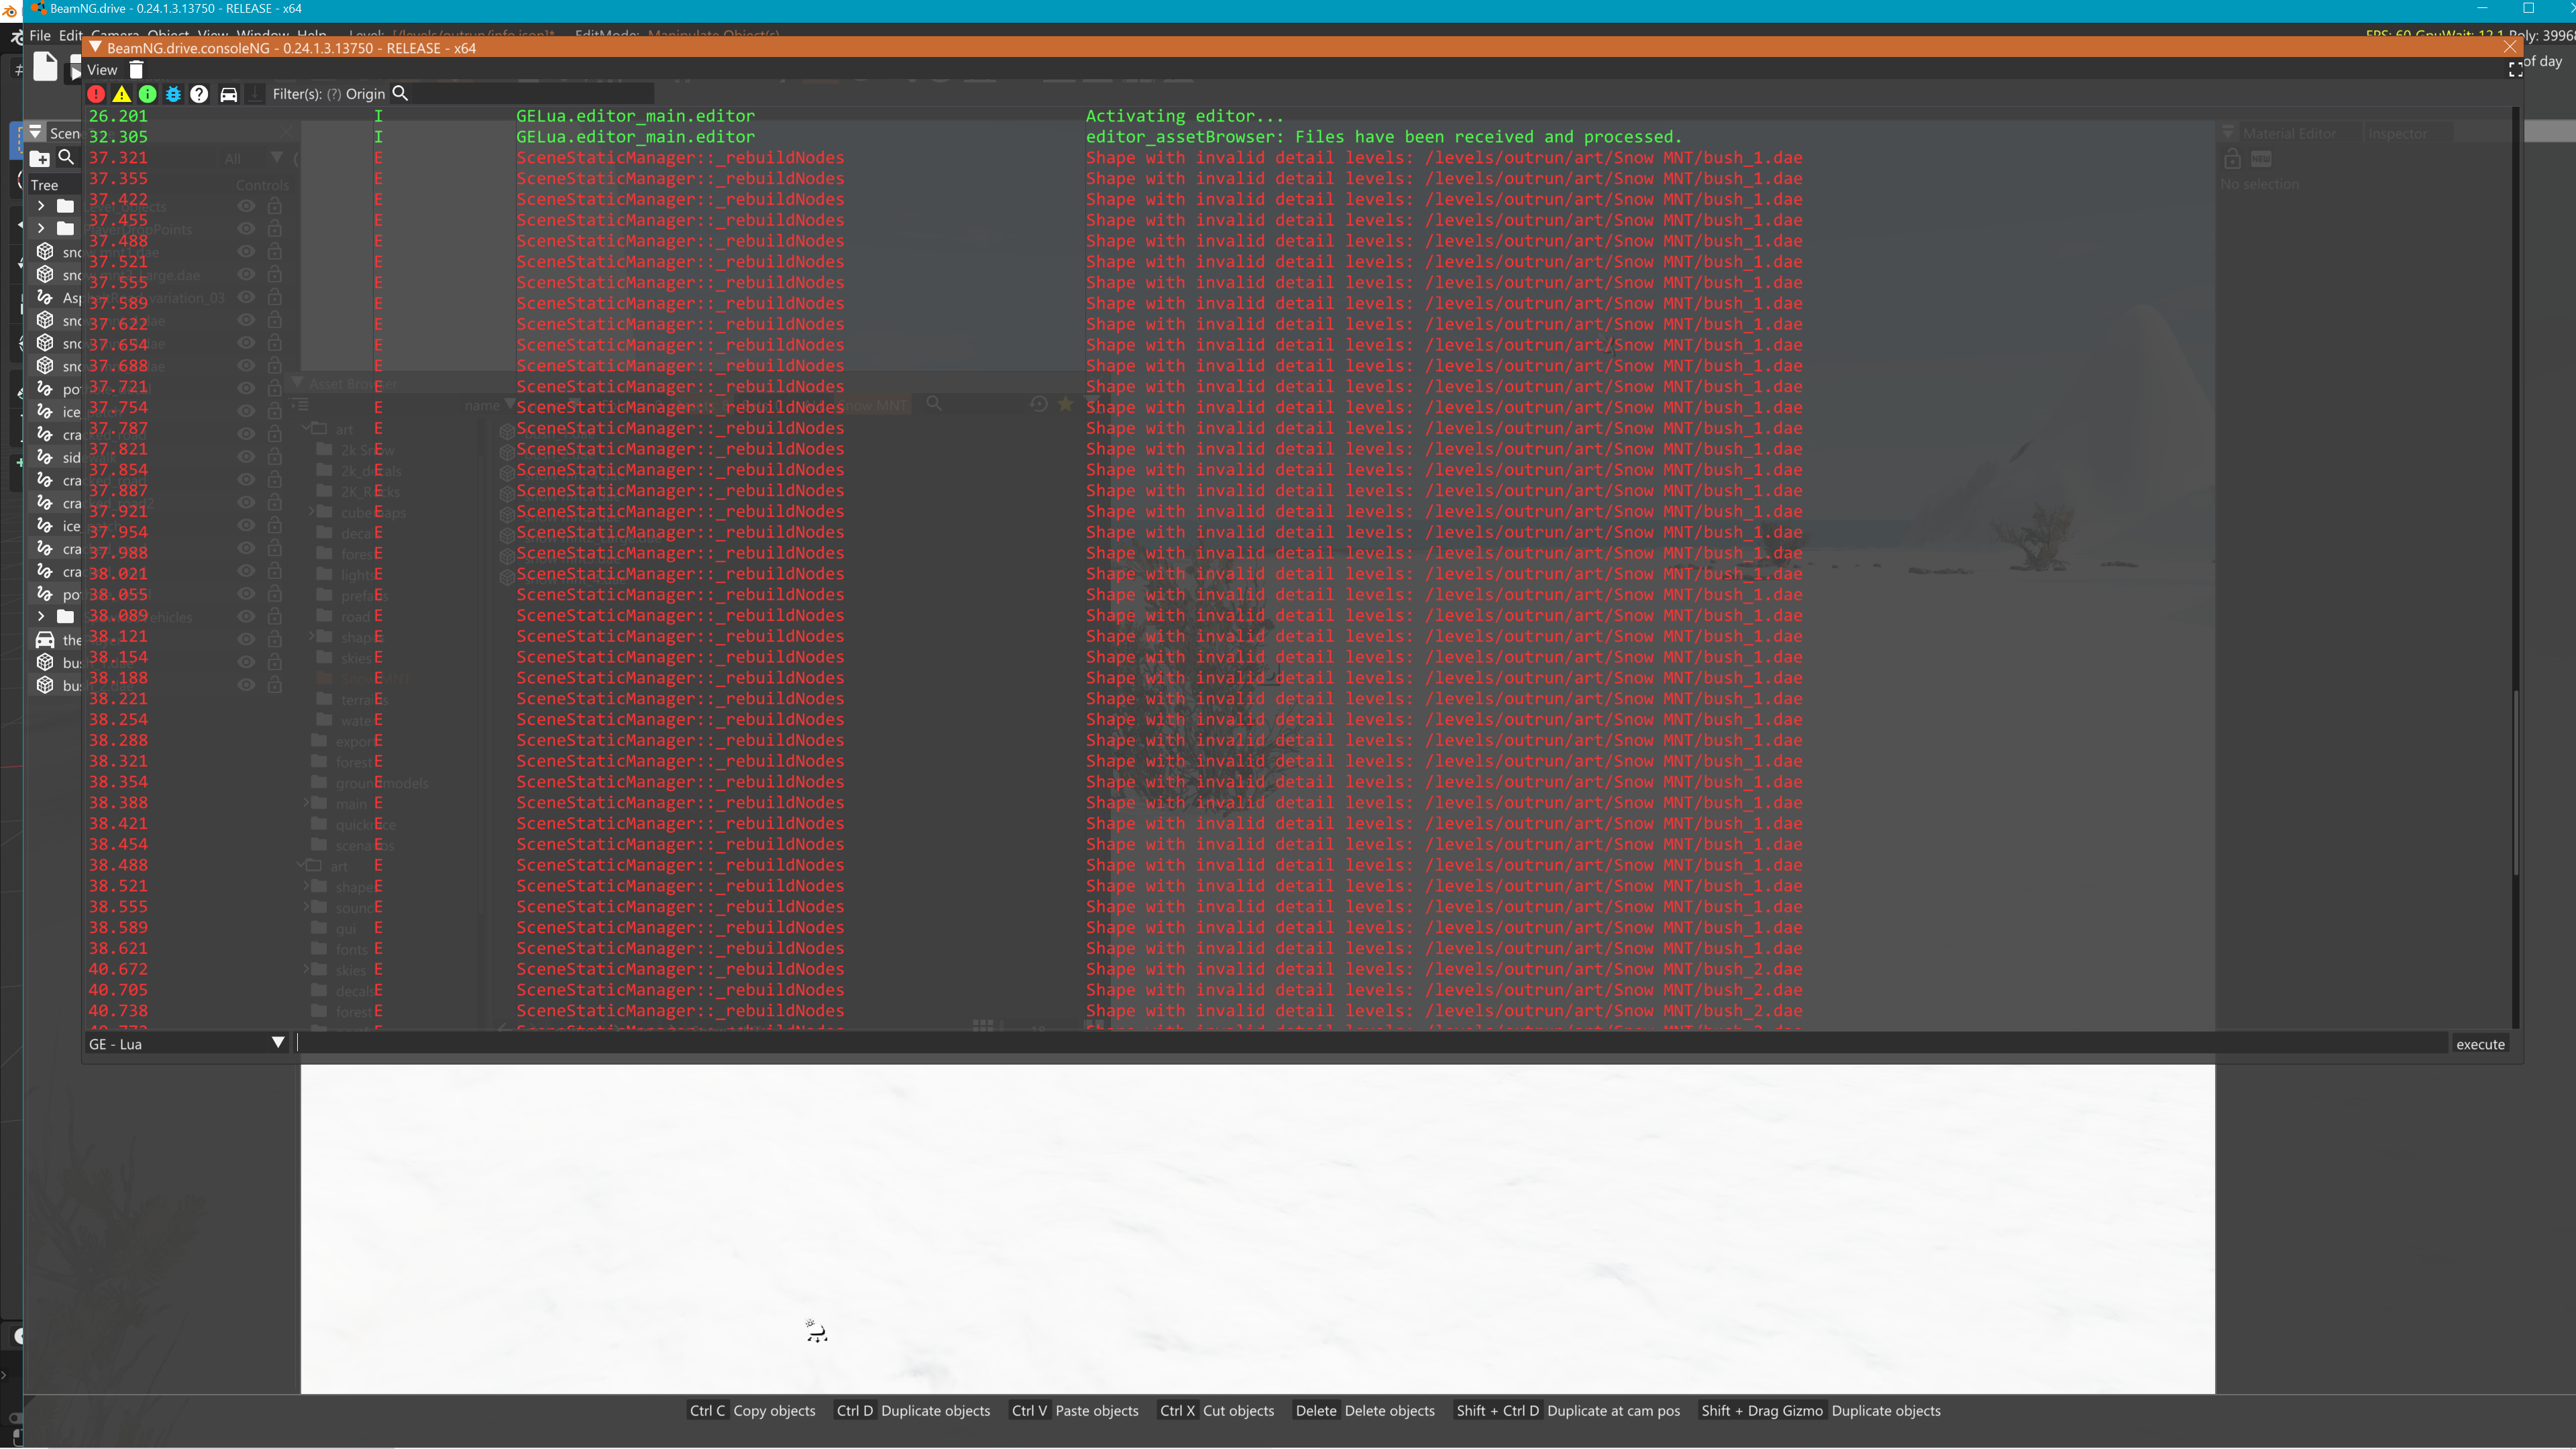Open the Scene Tree panel dropdown triangle
Screen dimensions: 2576x1449
coord(36,132)
